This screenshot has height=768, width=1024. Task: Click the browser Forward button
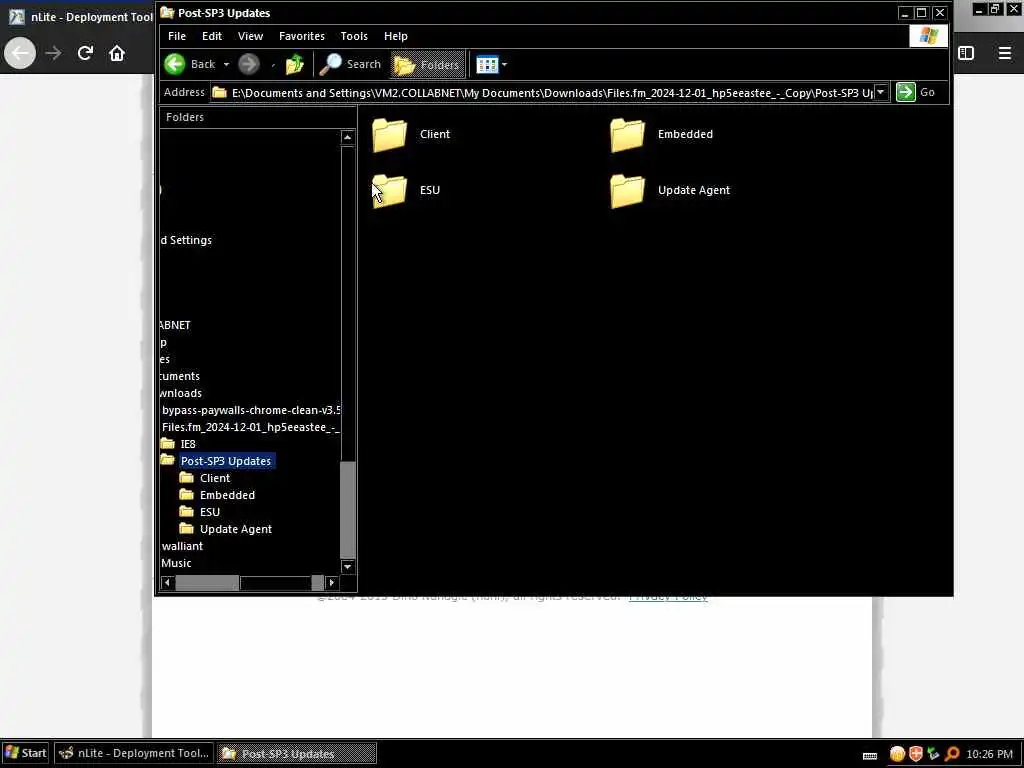[54, 53]
